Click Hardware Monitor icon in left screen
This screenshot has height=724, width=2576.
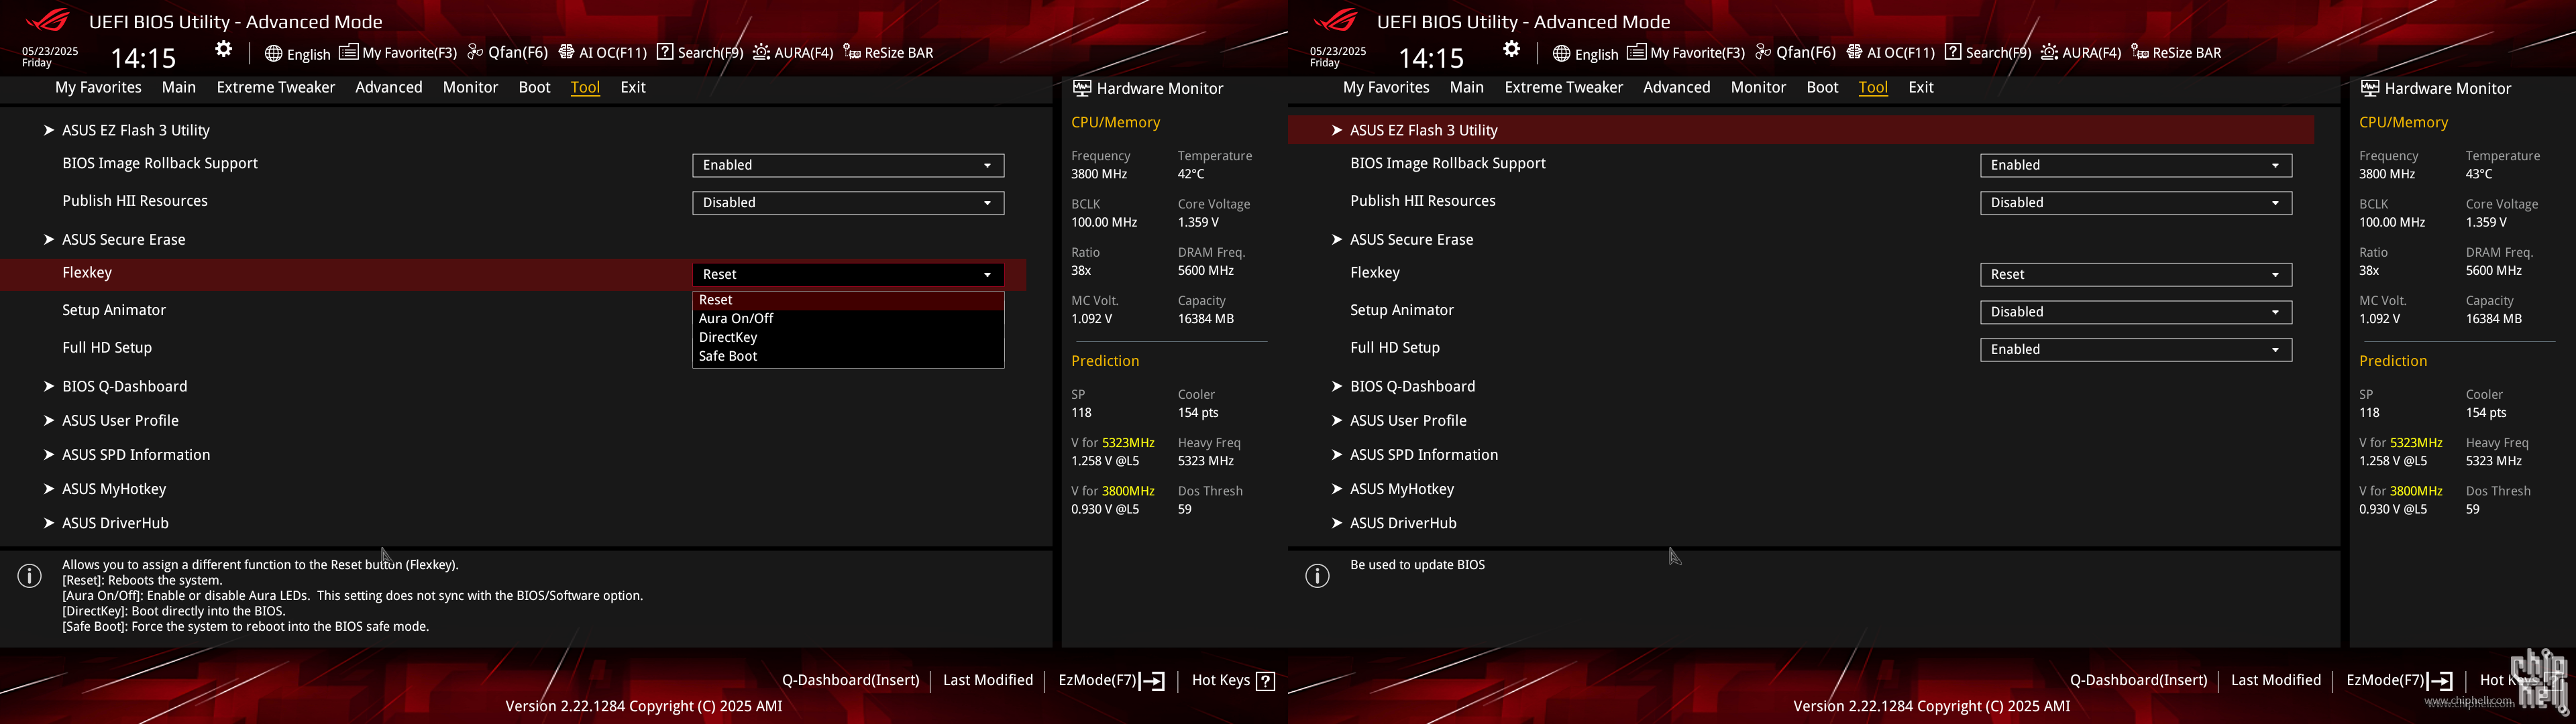(x=1082, y=88)
